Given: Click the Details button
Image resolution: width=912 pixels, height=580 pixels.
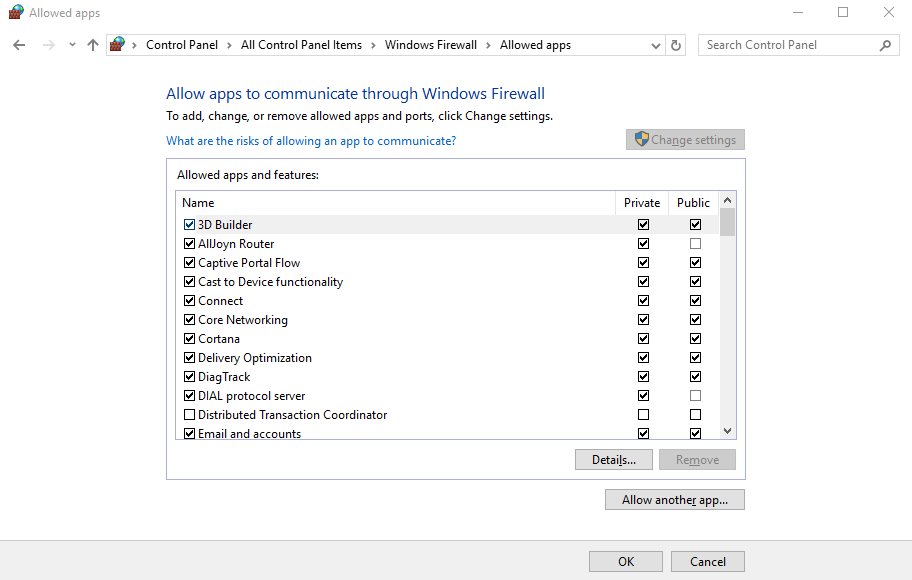Looking at the screenshot, I should [614, 460].
